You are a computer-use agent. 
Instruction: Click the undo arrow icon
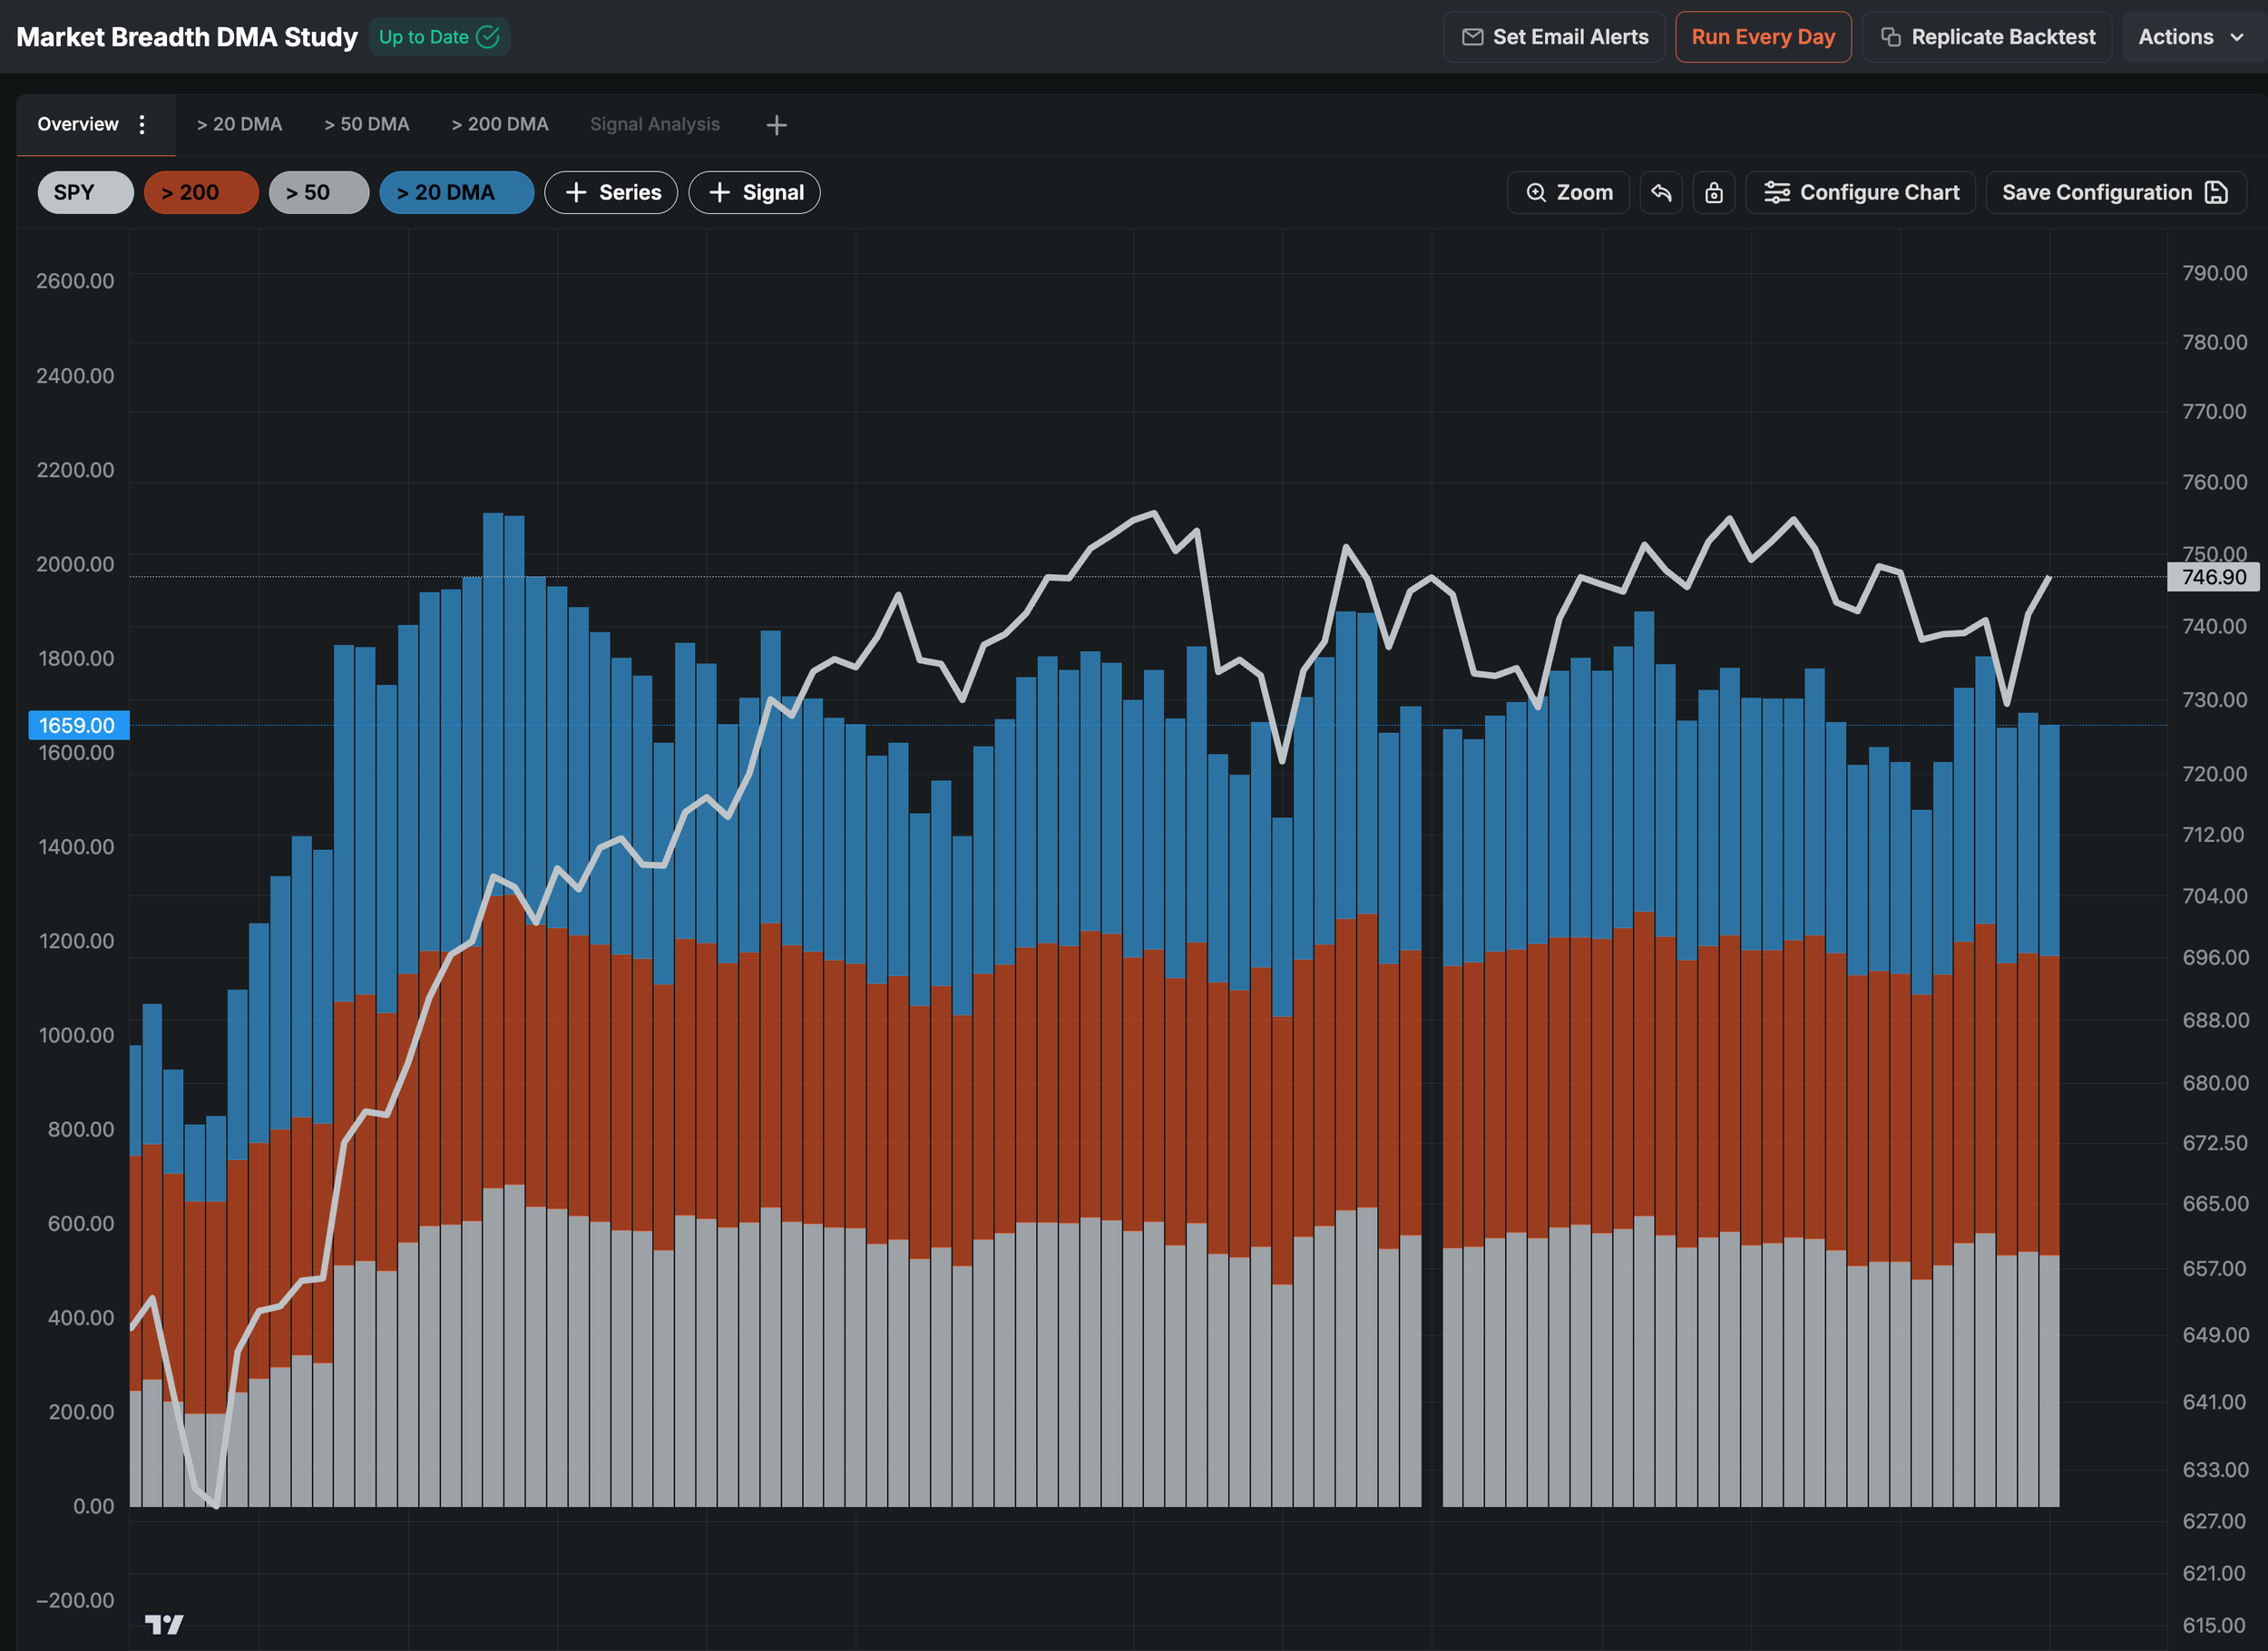coord(1661,193)
